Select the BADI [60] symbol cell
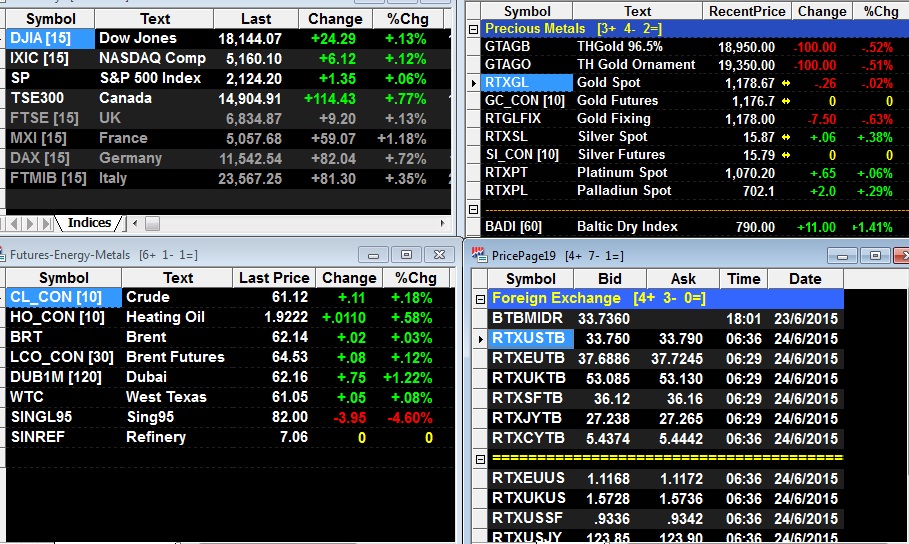 coord(526,226)
